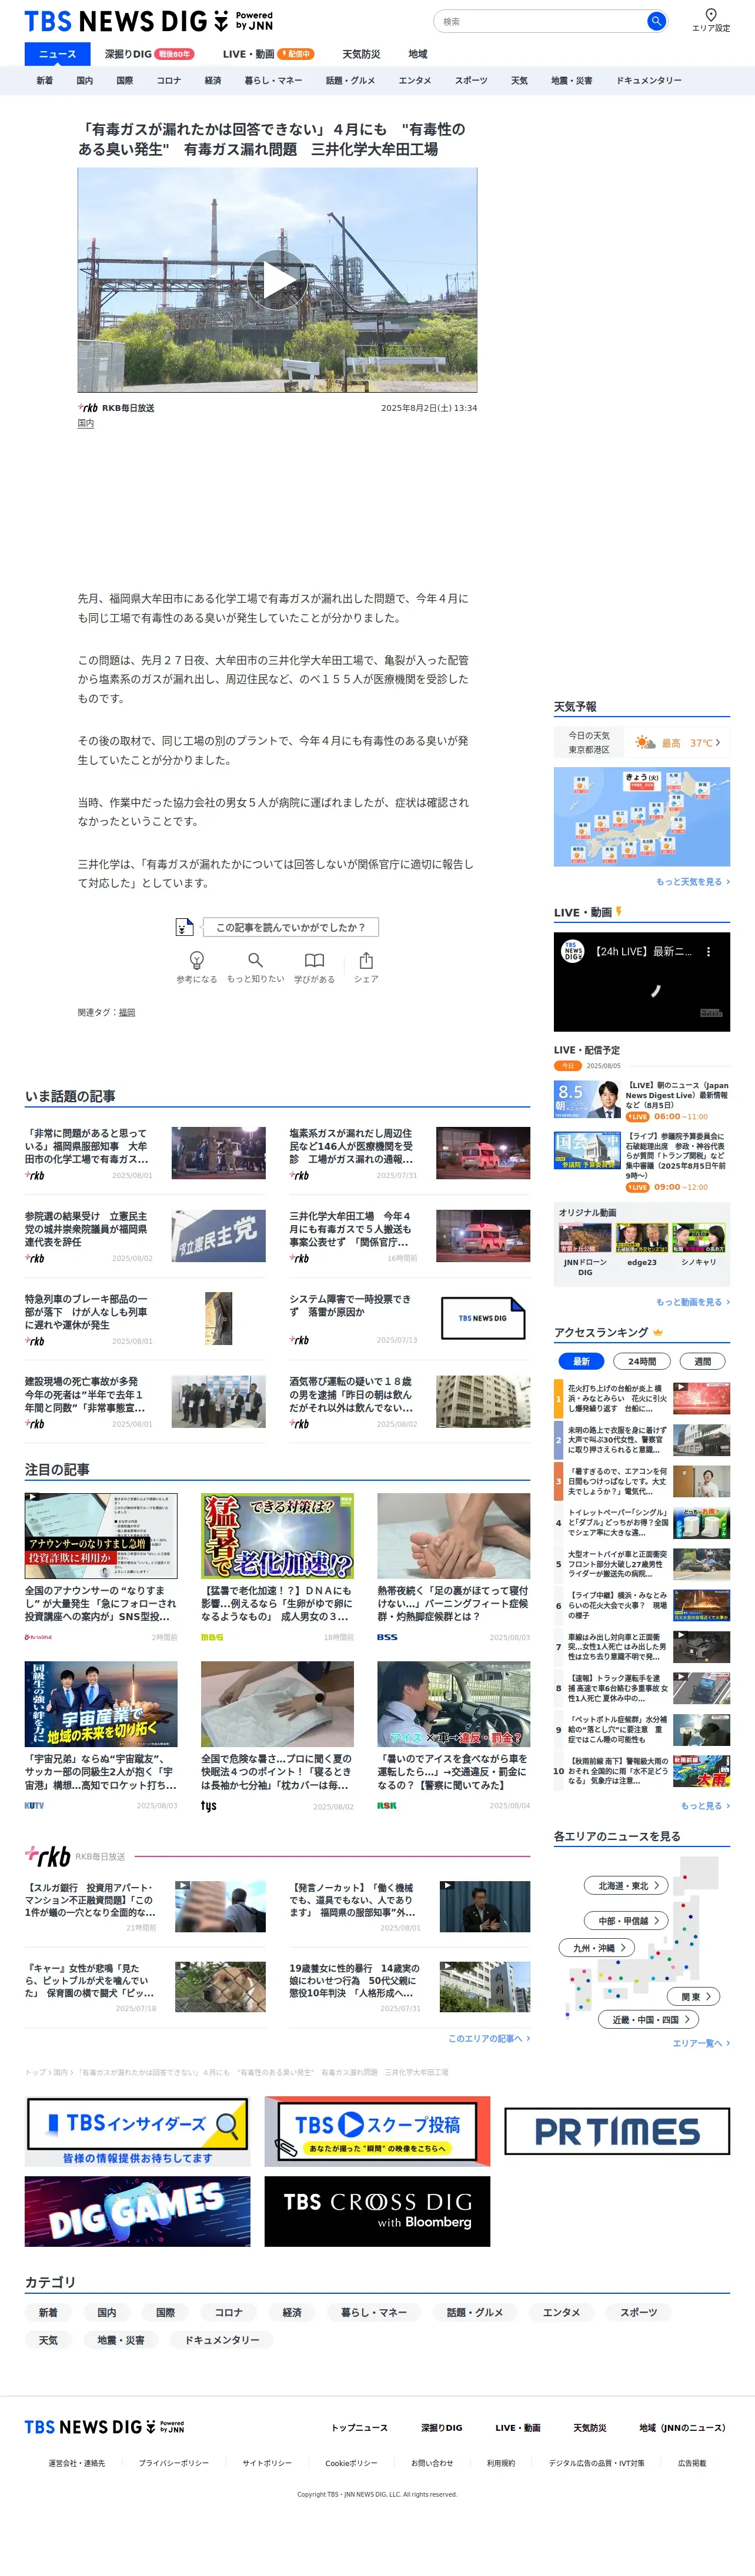Click the TBS NEWS DIG header logo

pos(148,21)
